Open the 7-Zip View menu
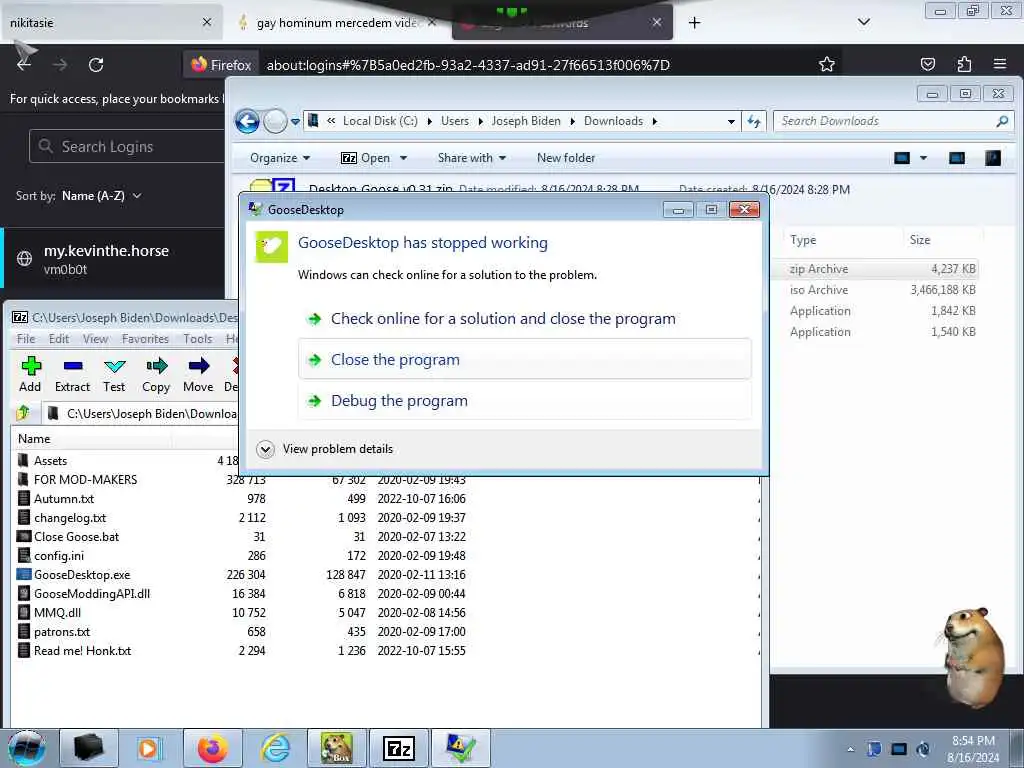Viewport: 1024px width, 768px height. tap(95, 339)
